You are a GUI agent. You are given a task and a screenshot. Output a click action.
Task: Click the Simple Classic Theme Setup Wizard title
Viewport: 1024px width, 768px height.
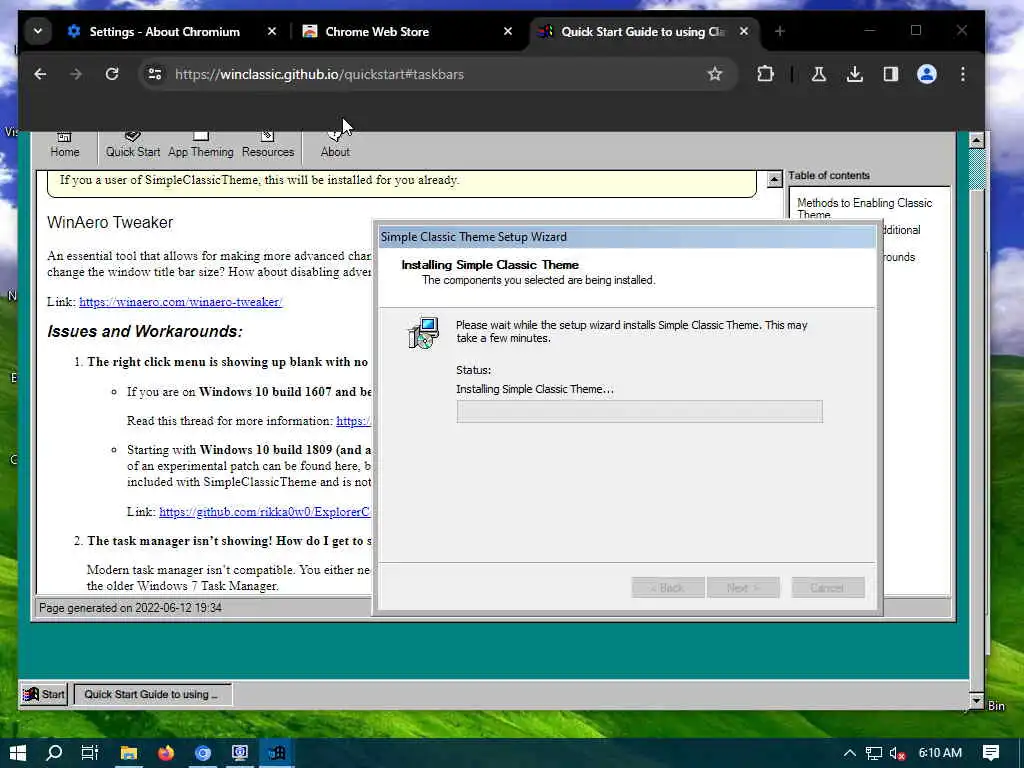473,237
